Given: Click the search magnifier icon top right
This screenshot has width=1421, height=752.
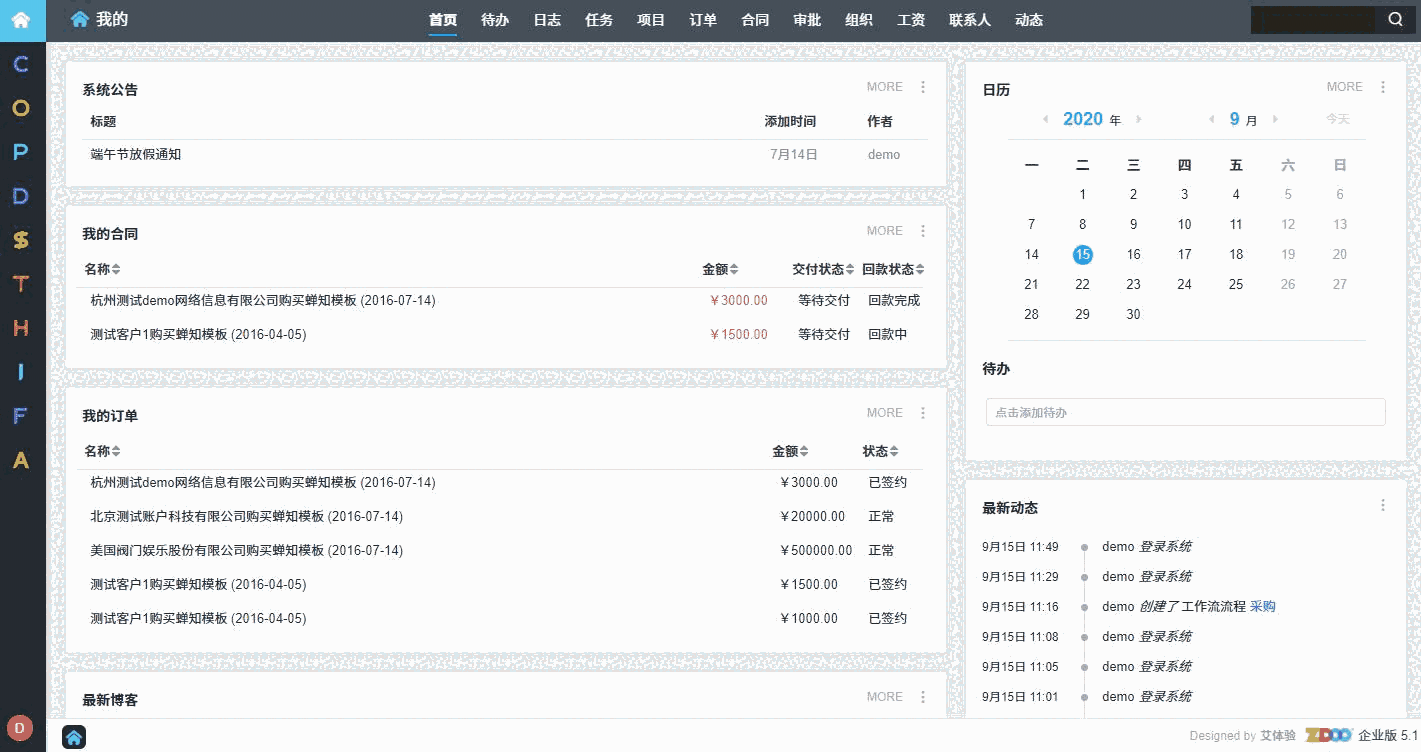Looking at the screenshot, I should [1395, 18].
